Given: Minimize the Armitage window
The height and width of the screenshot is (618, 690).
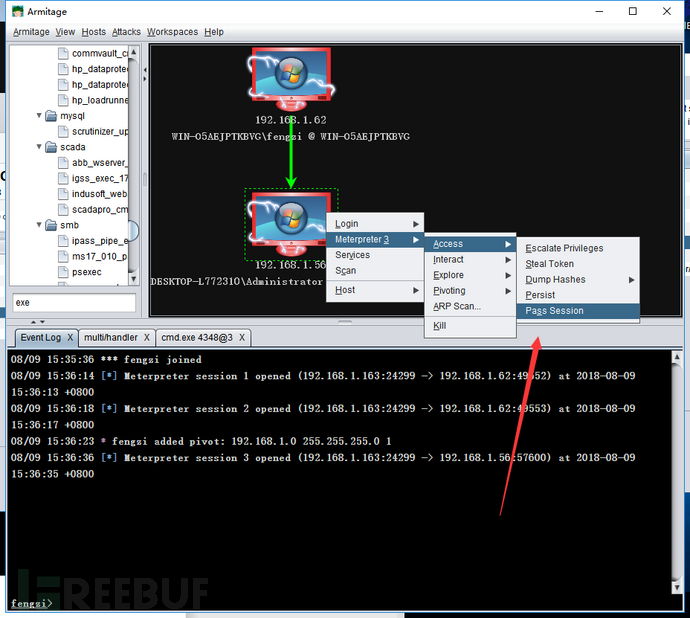Looking at the screenshot, I should point(599,11).
